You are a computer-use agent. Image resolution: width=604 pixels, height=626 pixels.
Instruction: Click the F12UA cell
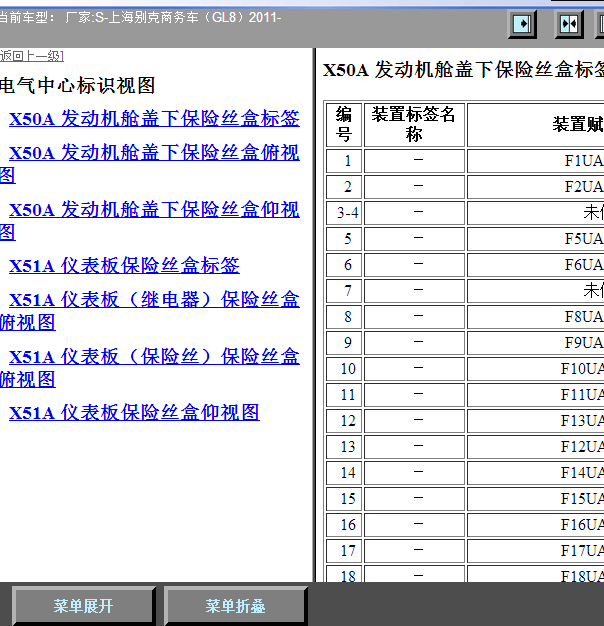click(x=535, y=447)
